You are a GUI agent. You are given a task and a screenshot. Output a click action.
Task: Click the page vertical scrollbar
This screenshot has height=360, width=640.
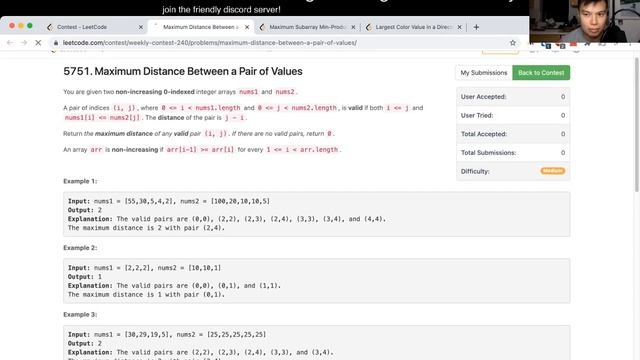point(636,124)
